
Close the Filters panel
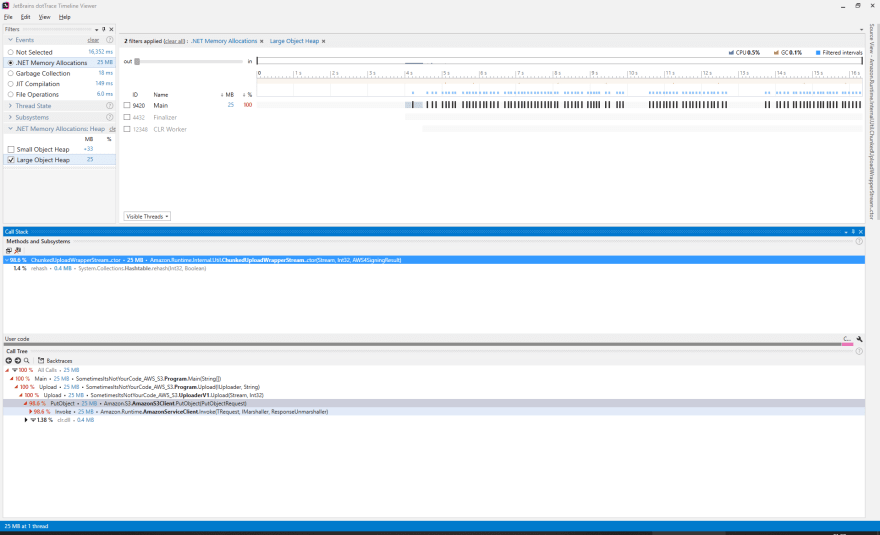(111, 29)
